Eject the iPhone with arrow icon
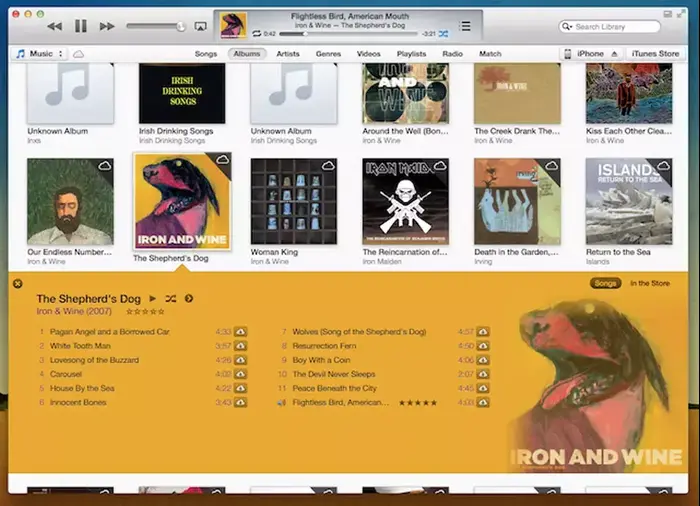 [615, 54]
